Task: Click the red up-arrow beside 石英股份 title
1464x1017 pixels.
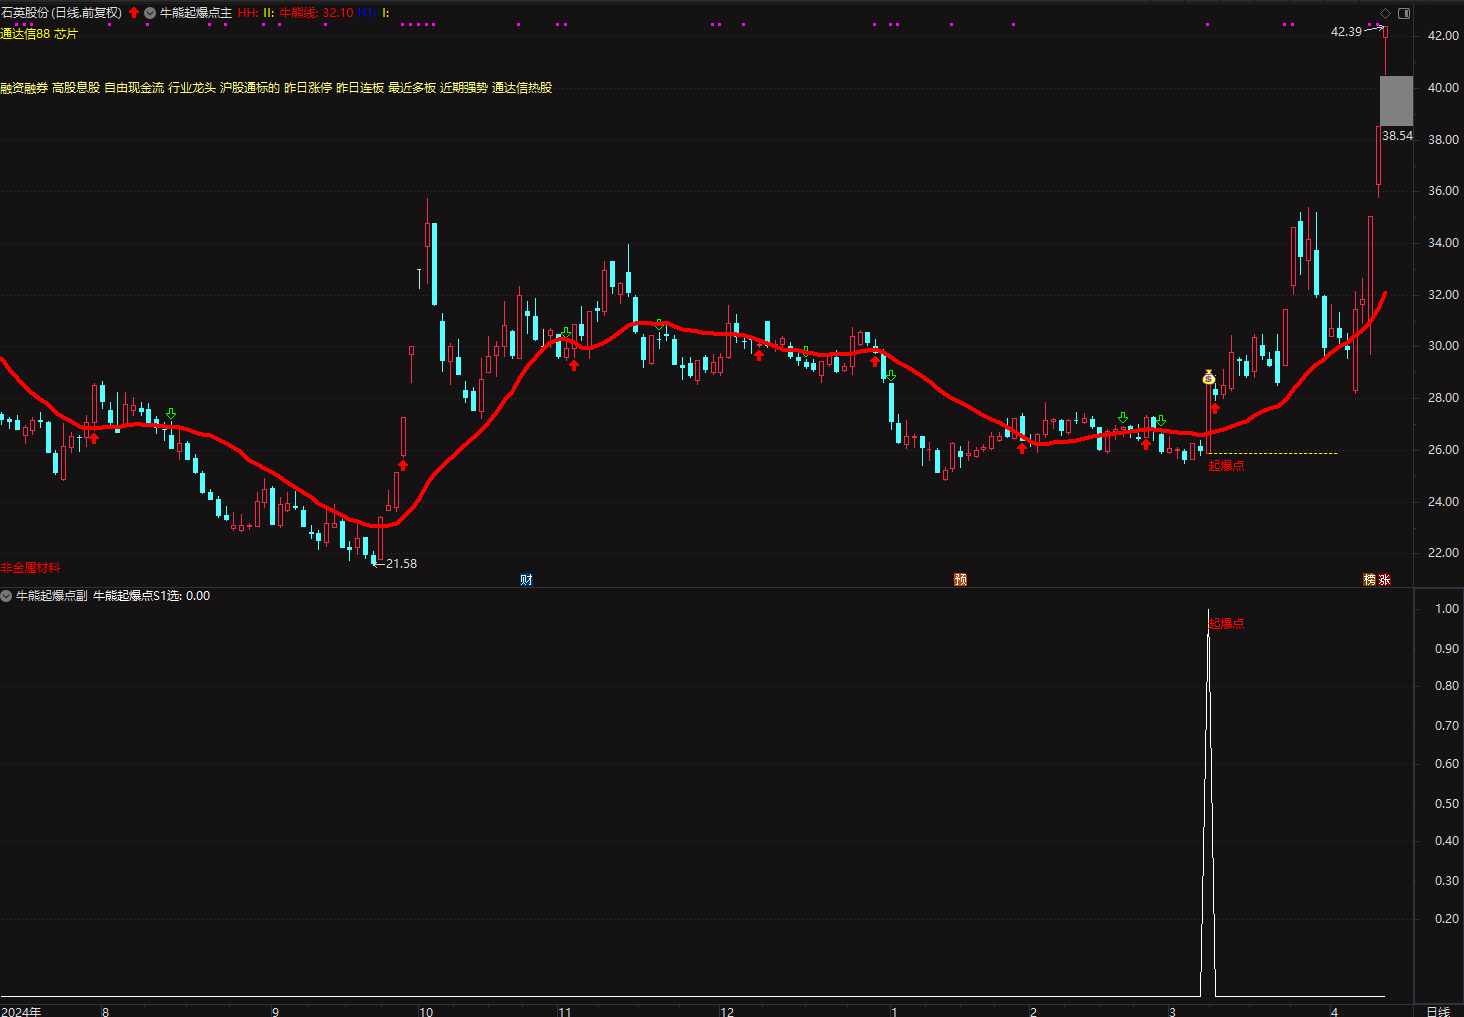Action: coord(134,13)
